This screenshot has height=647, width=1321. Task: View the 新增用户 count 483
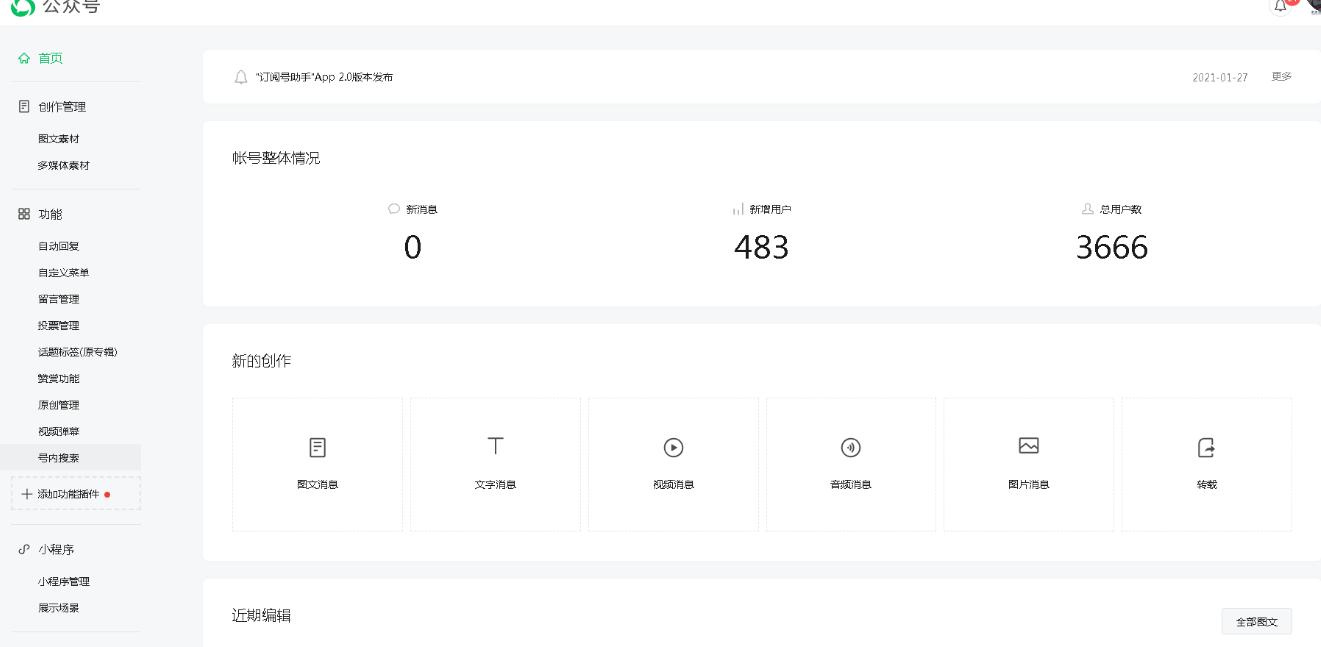[761, 247]
